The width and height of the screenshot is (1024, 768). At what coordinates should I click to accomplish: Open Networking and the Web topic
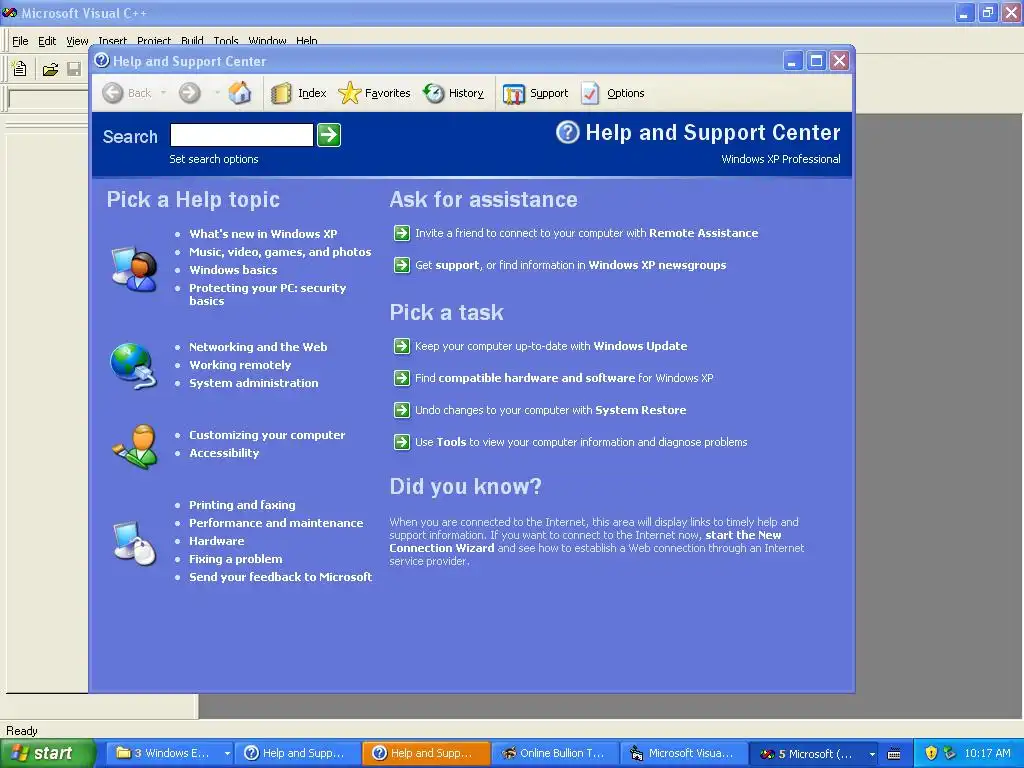click(x=258, y=347)
